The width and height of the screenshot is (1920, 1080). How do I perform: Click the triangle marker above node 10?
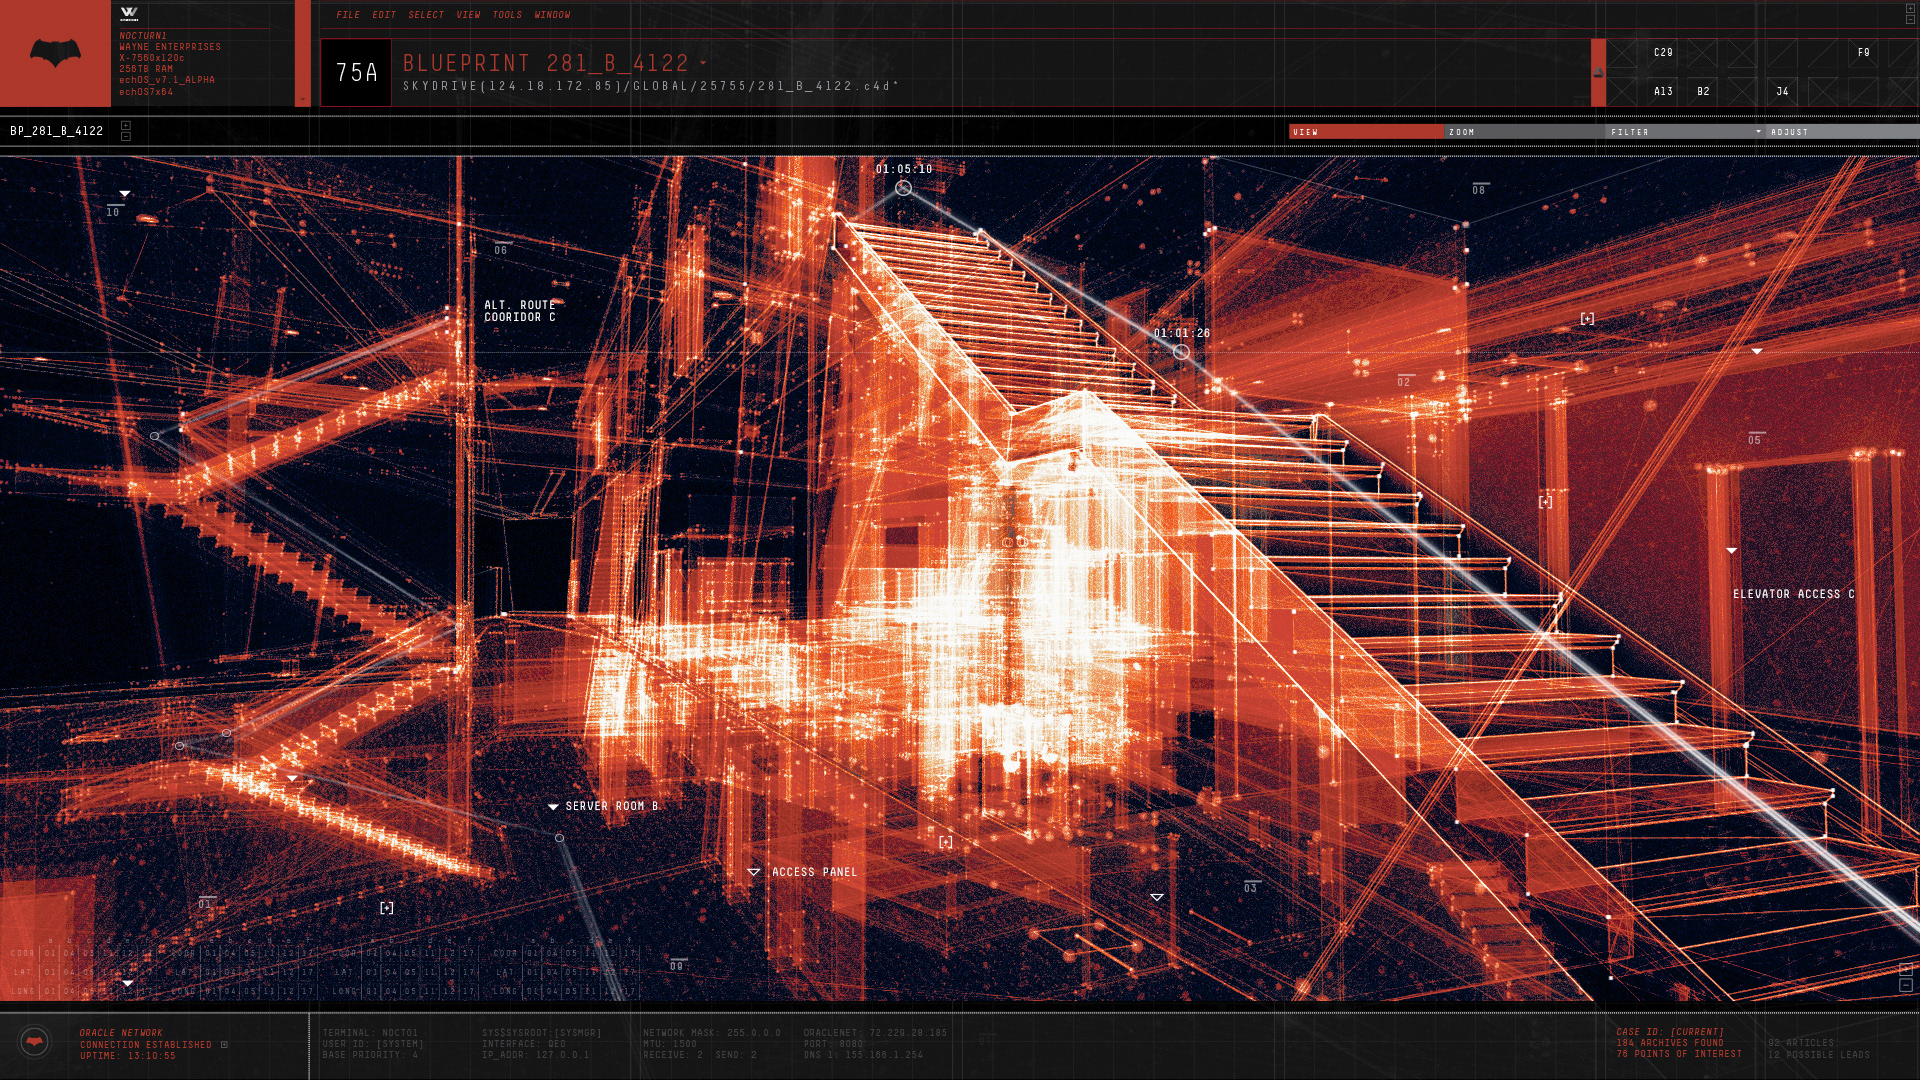point(125,194)
